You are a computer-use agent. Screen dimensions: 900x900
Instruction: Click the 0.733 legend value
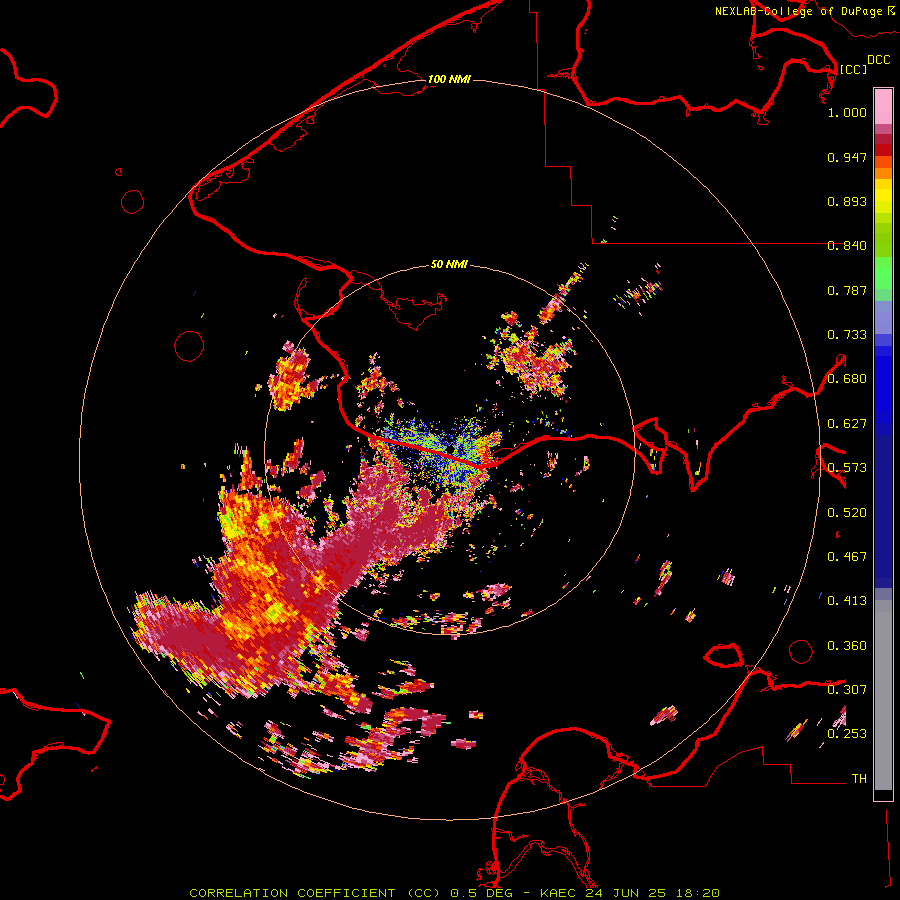coord(847,335)
